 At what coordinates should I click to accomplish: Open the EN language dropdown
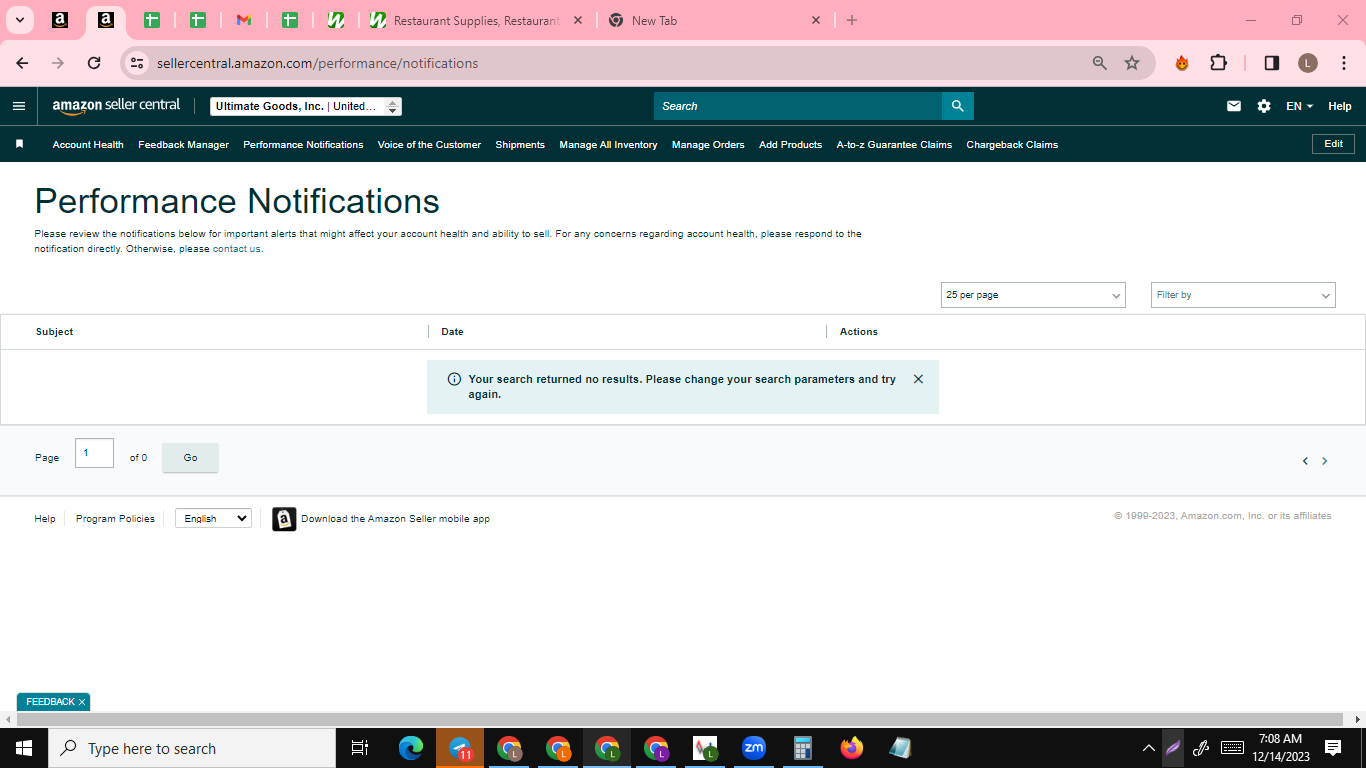point(1299,106)
